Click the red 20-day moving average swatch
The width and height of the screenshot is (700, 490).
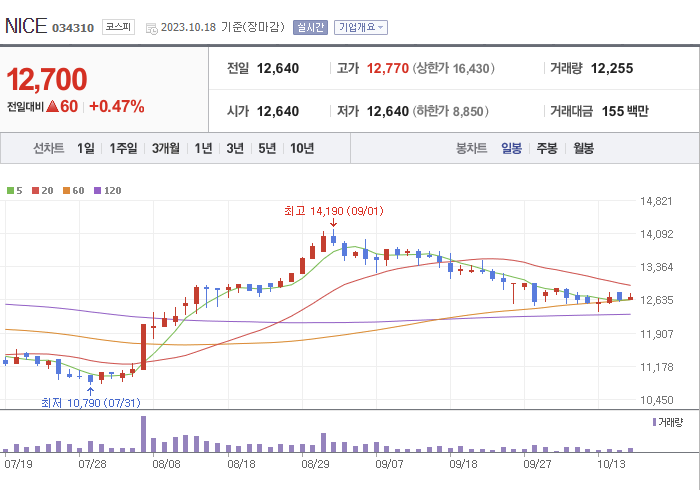coord(35,191)
